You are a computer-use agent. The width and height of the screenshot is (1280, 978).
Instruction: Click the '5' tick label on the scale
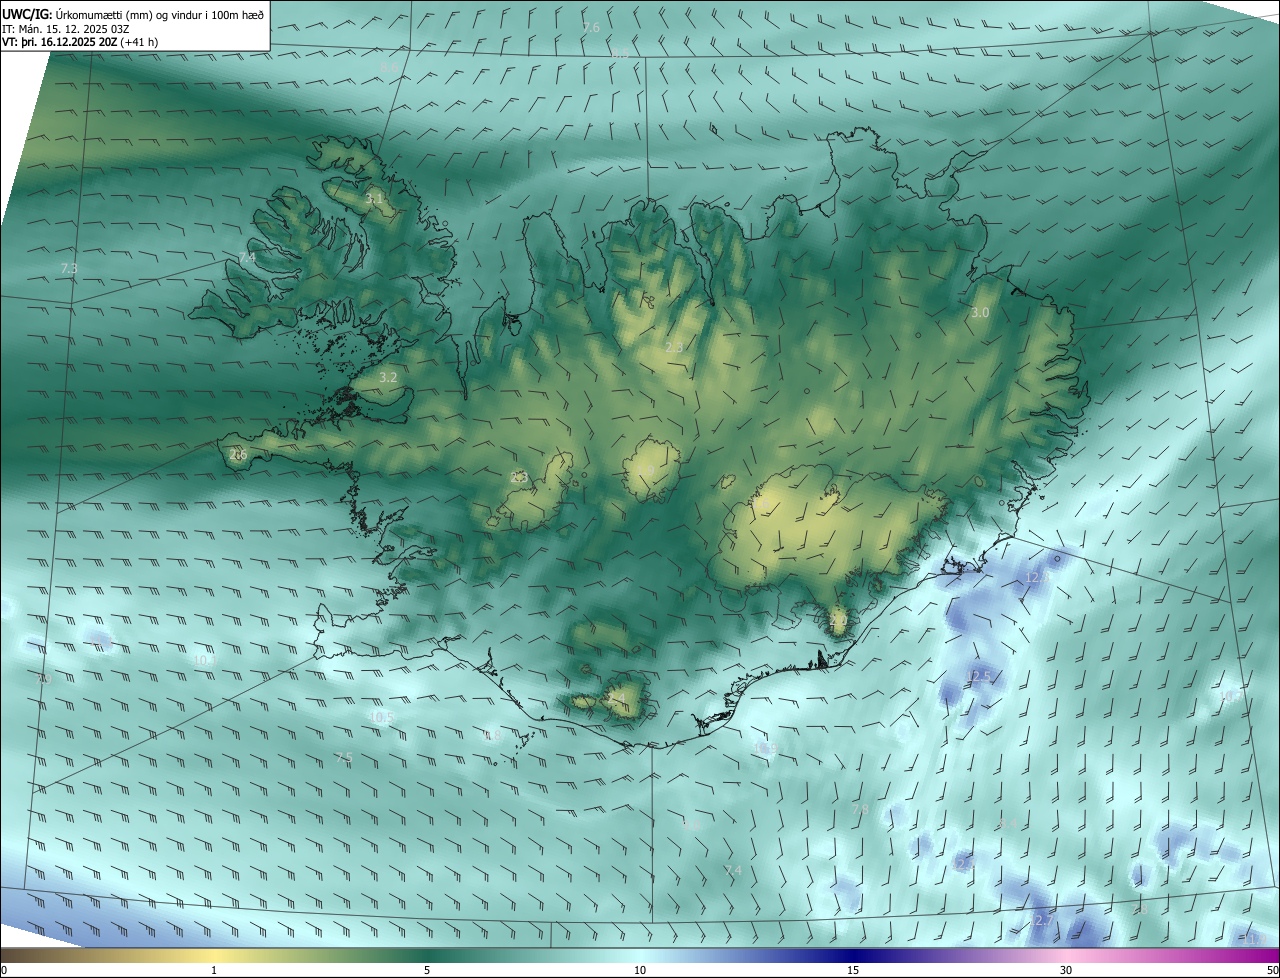pos(427,970)
